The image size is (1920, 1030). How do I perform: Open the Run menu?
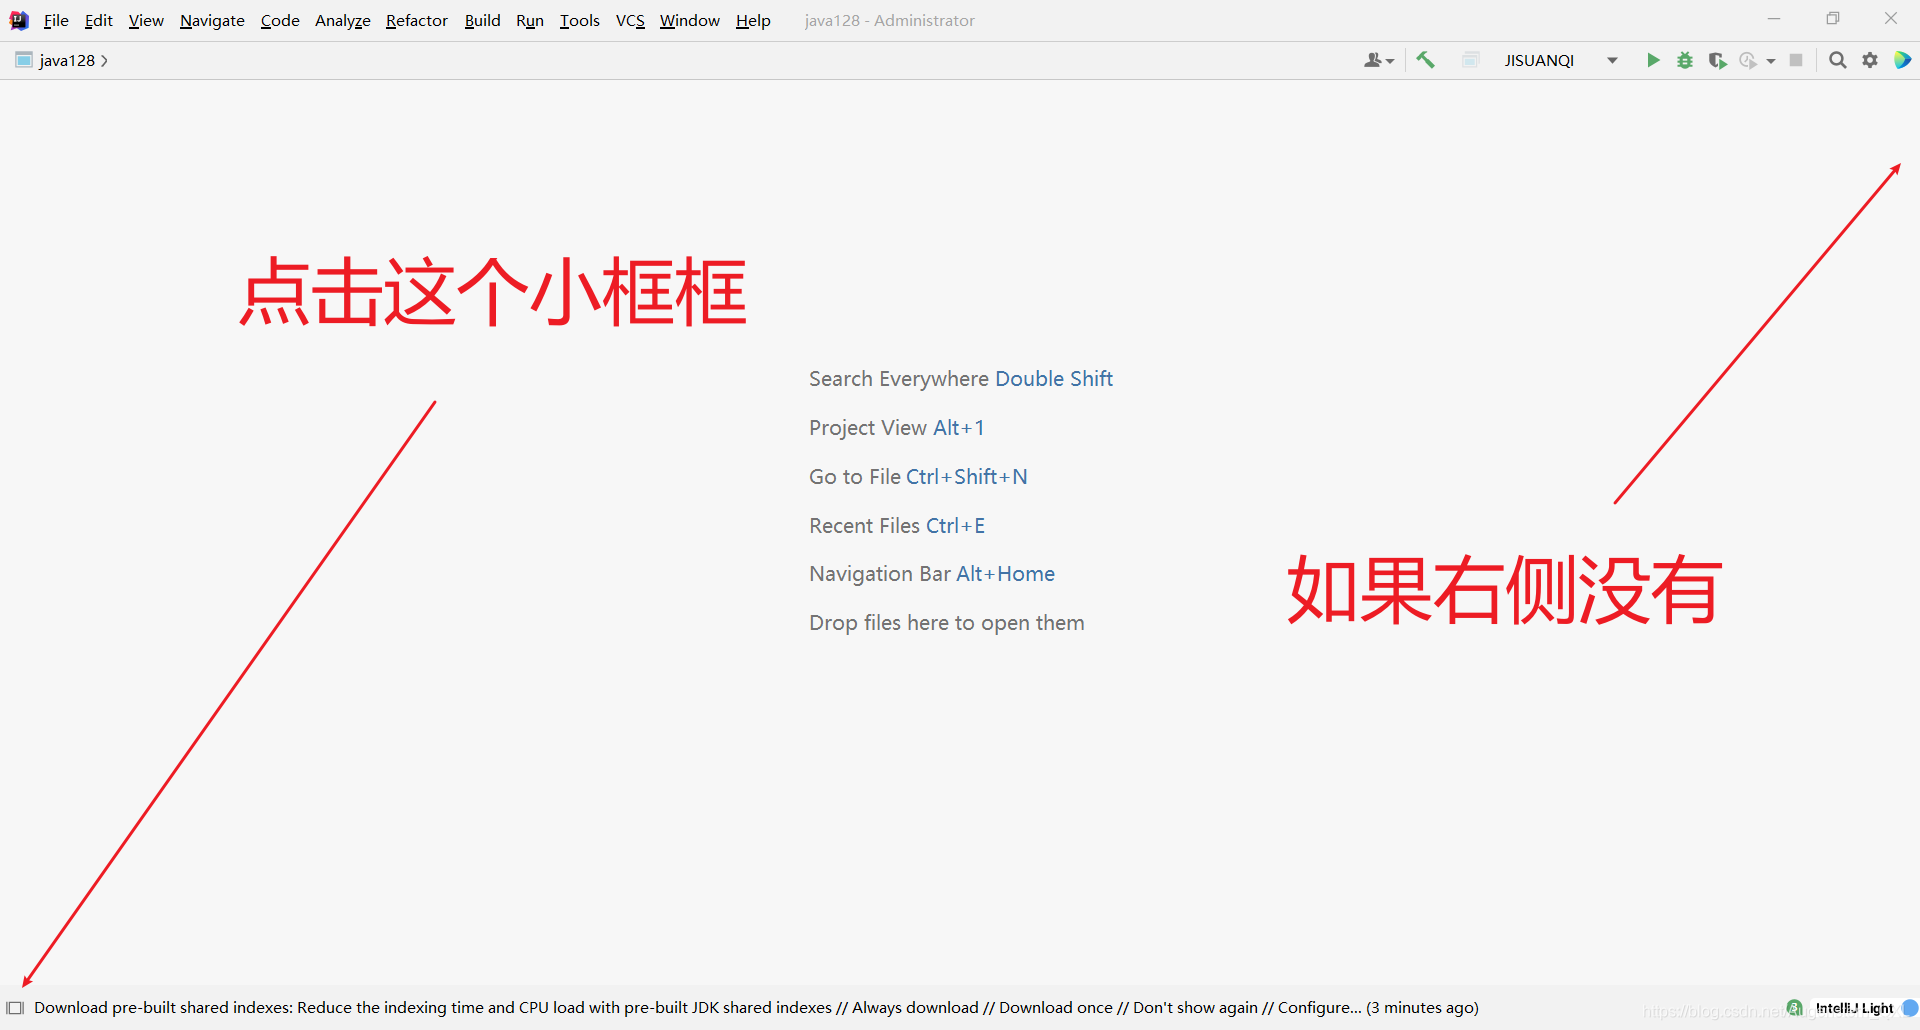[x=530, y=20]
